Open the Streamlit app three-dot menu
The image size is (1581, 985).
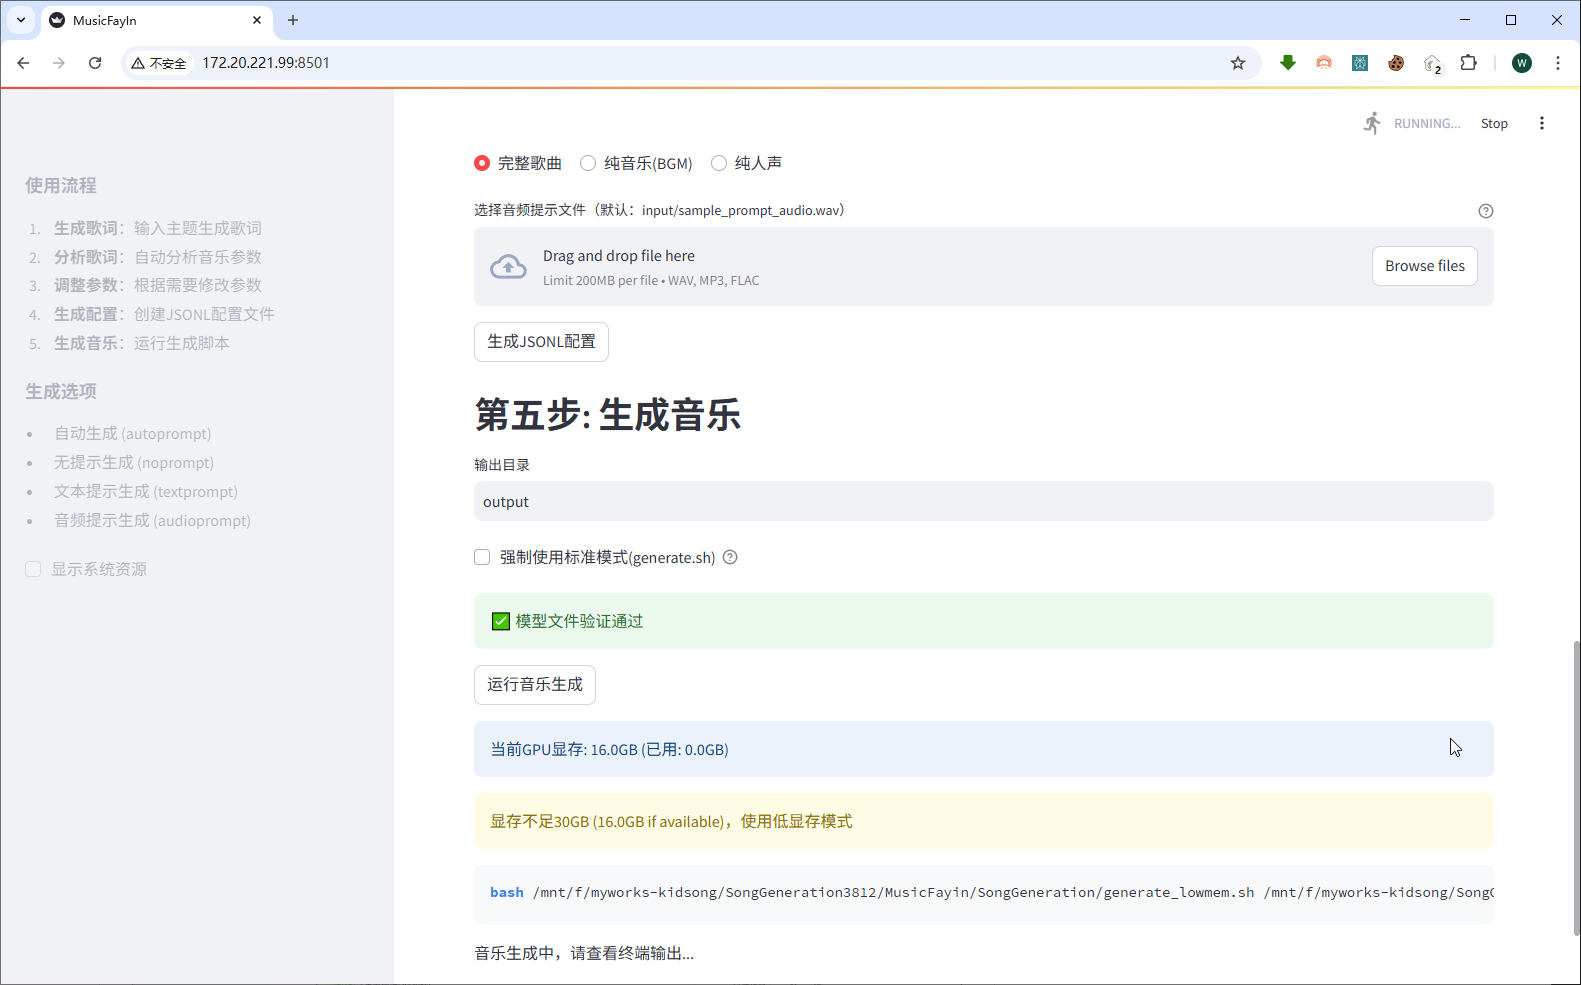(1542, 123)
